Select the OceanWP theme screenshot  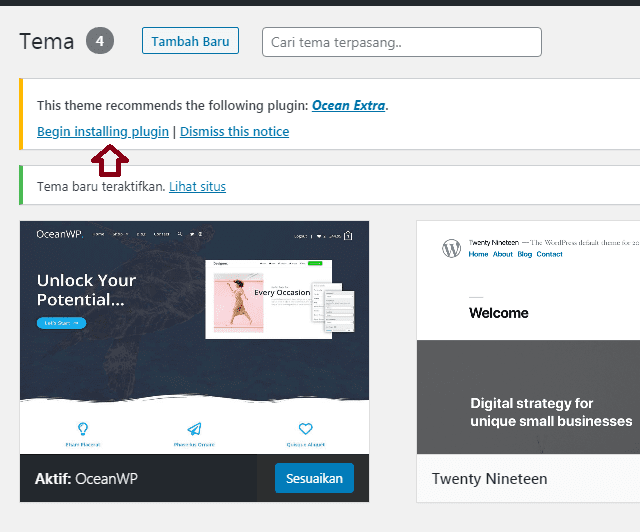coord(194,338)
